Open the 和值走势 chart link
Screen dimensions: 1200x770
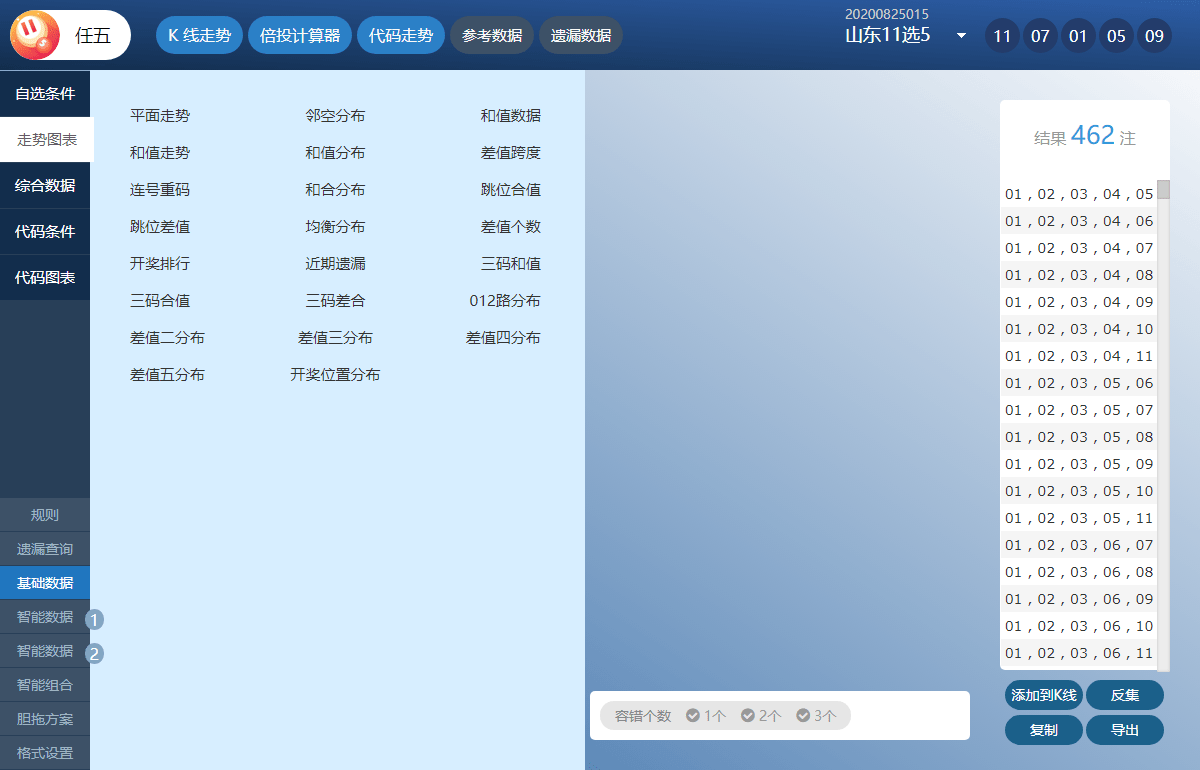(x=160, y=153)
